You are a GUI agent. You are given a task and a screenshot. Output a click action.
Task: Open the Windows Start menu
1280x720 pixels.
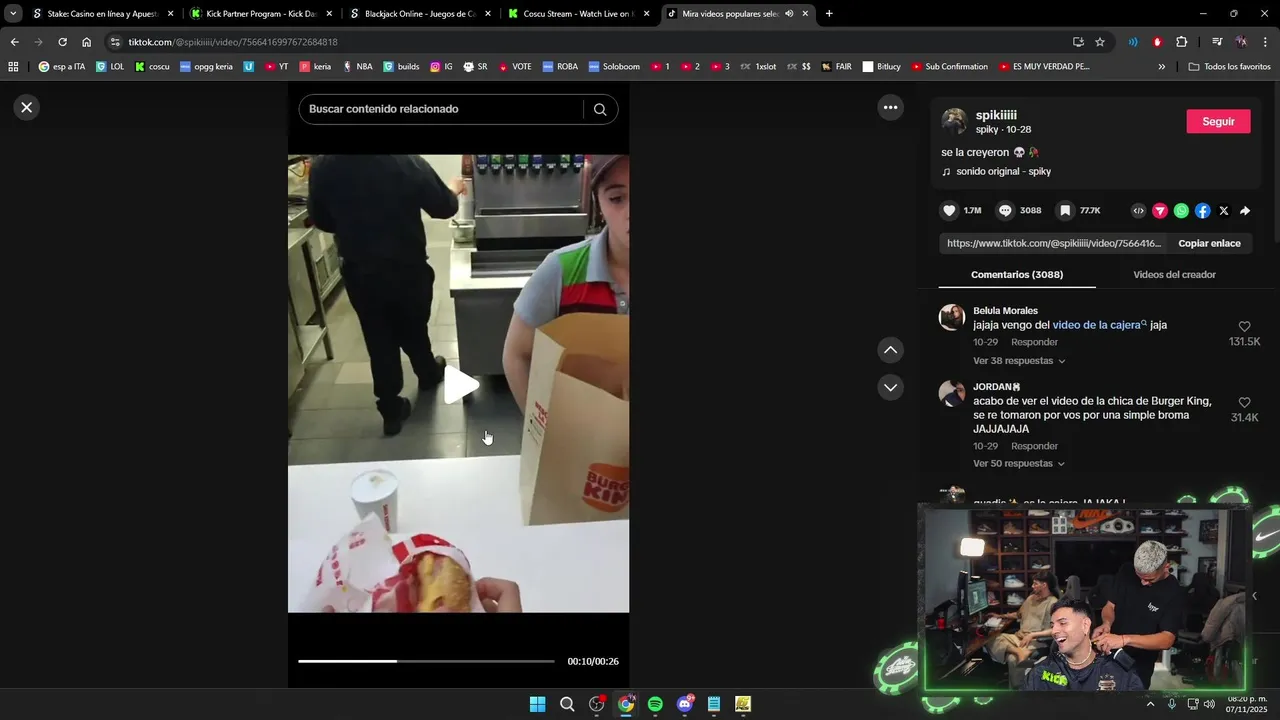coord(537,704)
